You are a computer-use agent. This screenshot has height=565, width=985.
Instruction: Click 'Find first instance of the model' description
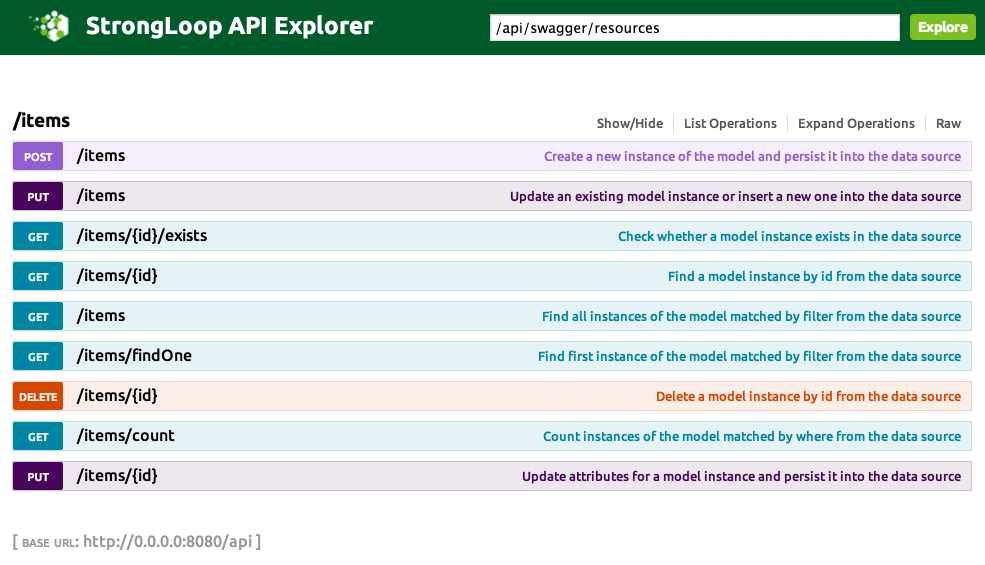749,356
